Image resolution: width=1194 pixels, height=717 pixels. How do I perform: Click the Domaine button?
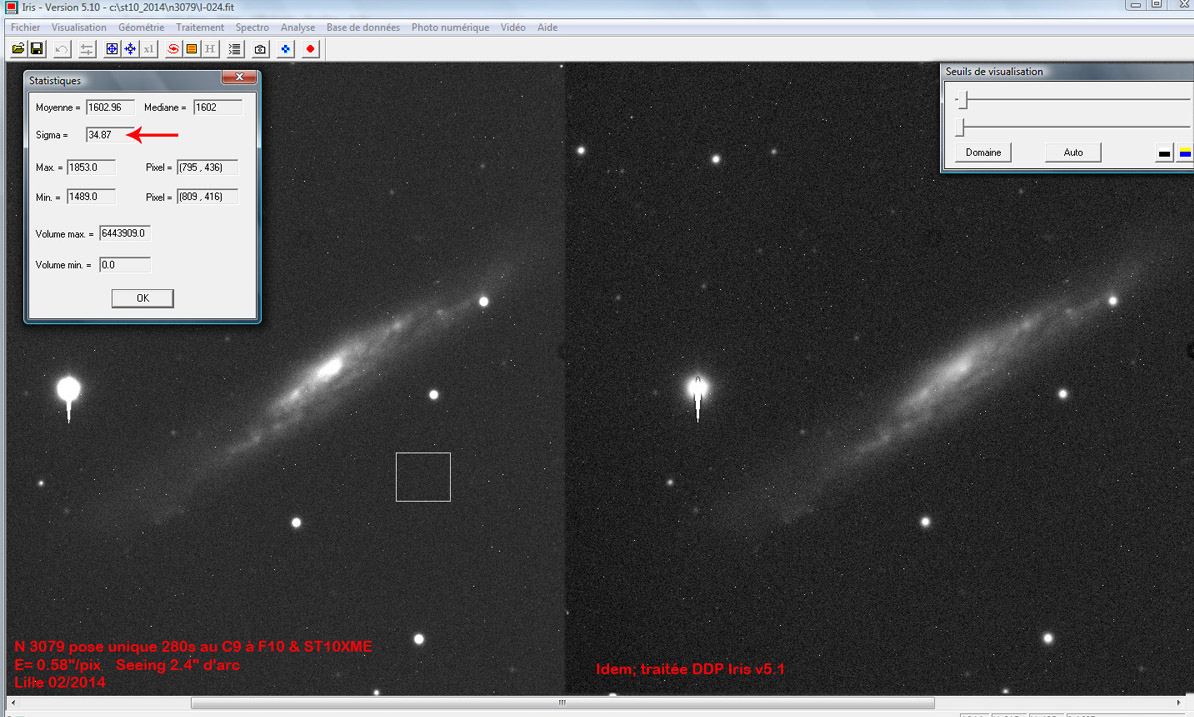click(x=983, y=152)
